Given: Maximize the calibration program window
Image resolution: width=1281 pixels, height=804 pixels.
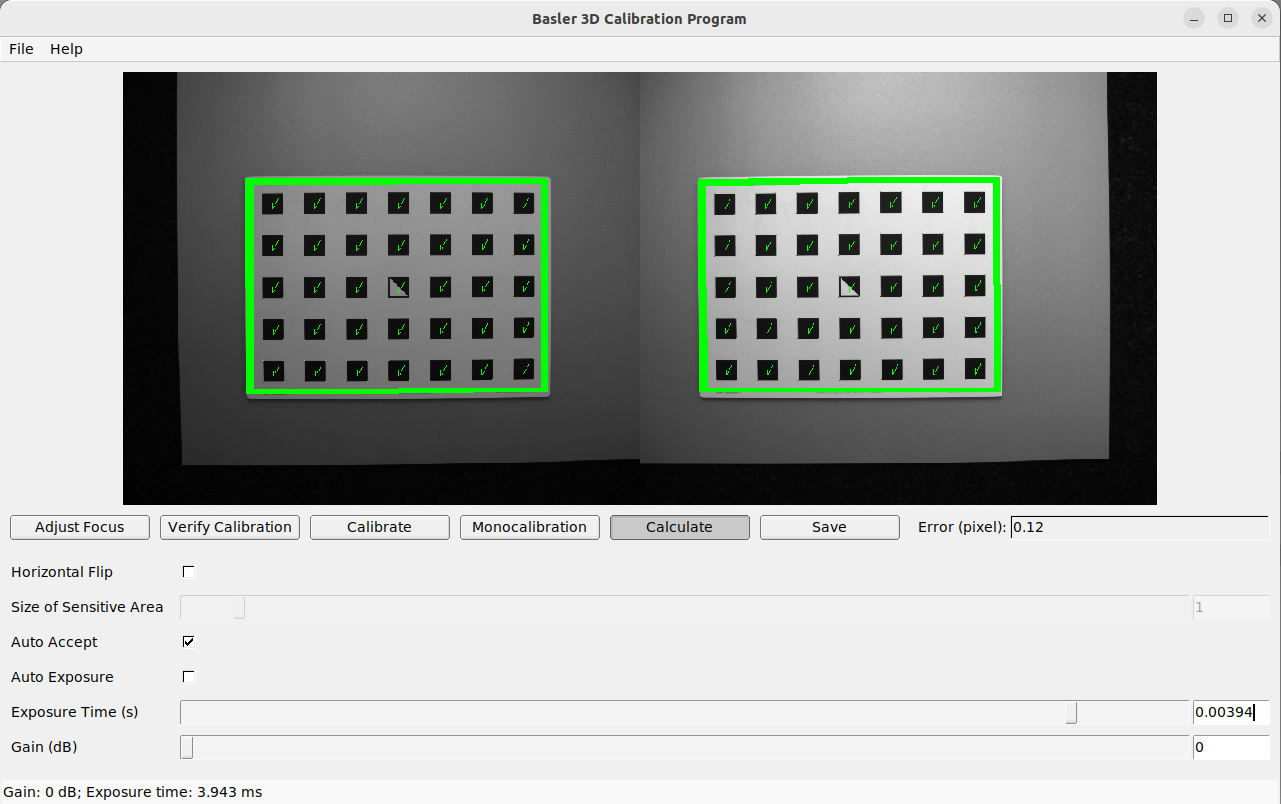Looking at the screenshot, I should click(x=1228, y=18).
